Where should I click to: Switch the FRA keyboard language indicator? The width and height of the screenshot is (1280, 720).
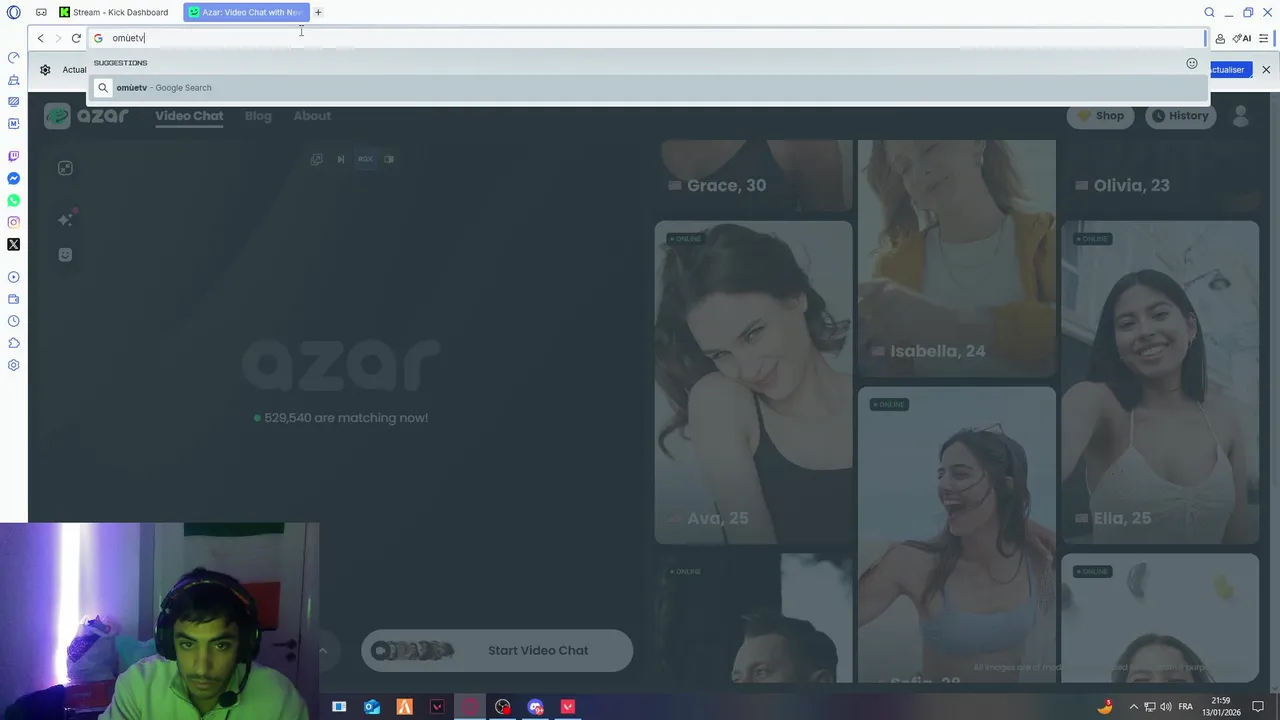[x=1186, y=707]
